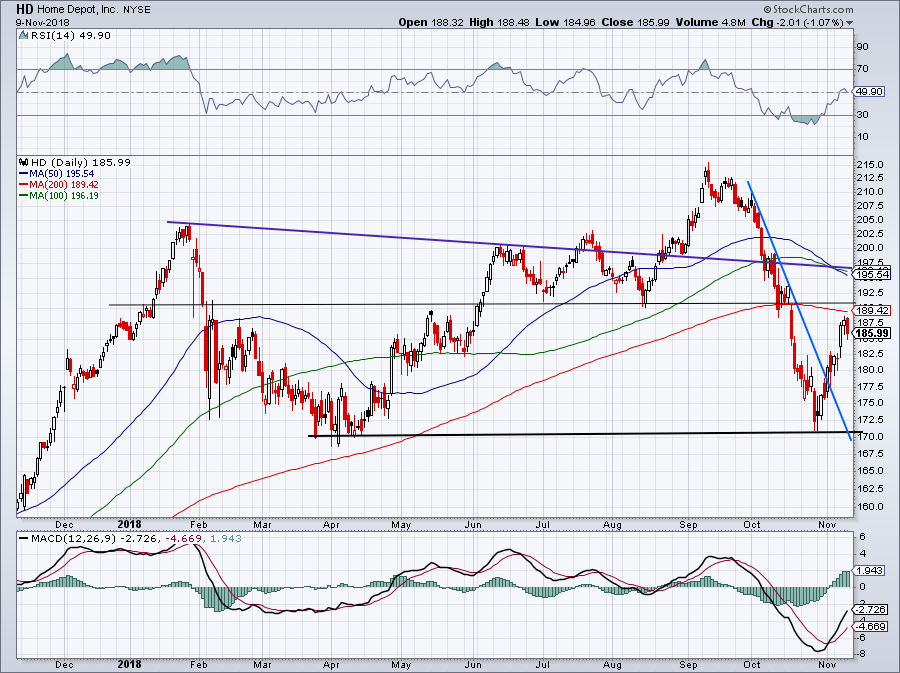Click the 70 level on RSI axis
The width and height of the screenshot is (900, 673).
862,69
